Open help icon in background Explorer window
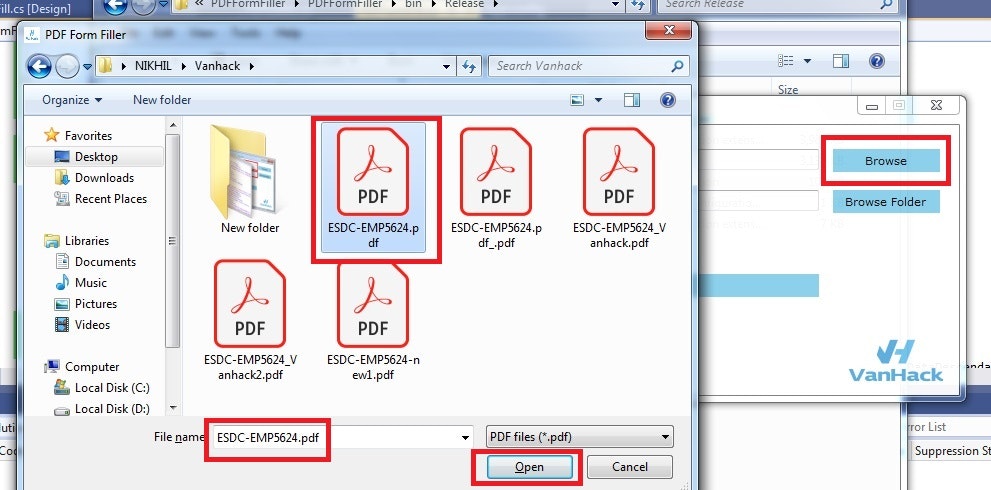The height and width of the screenshot is (490, 991). tap(876, 61)
